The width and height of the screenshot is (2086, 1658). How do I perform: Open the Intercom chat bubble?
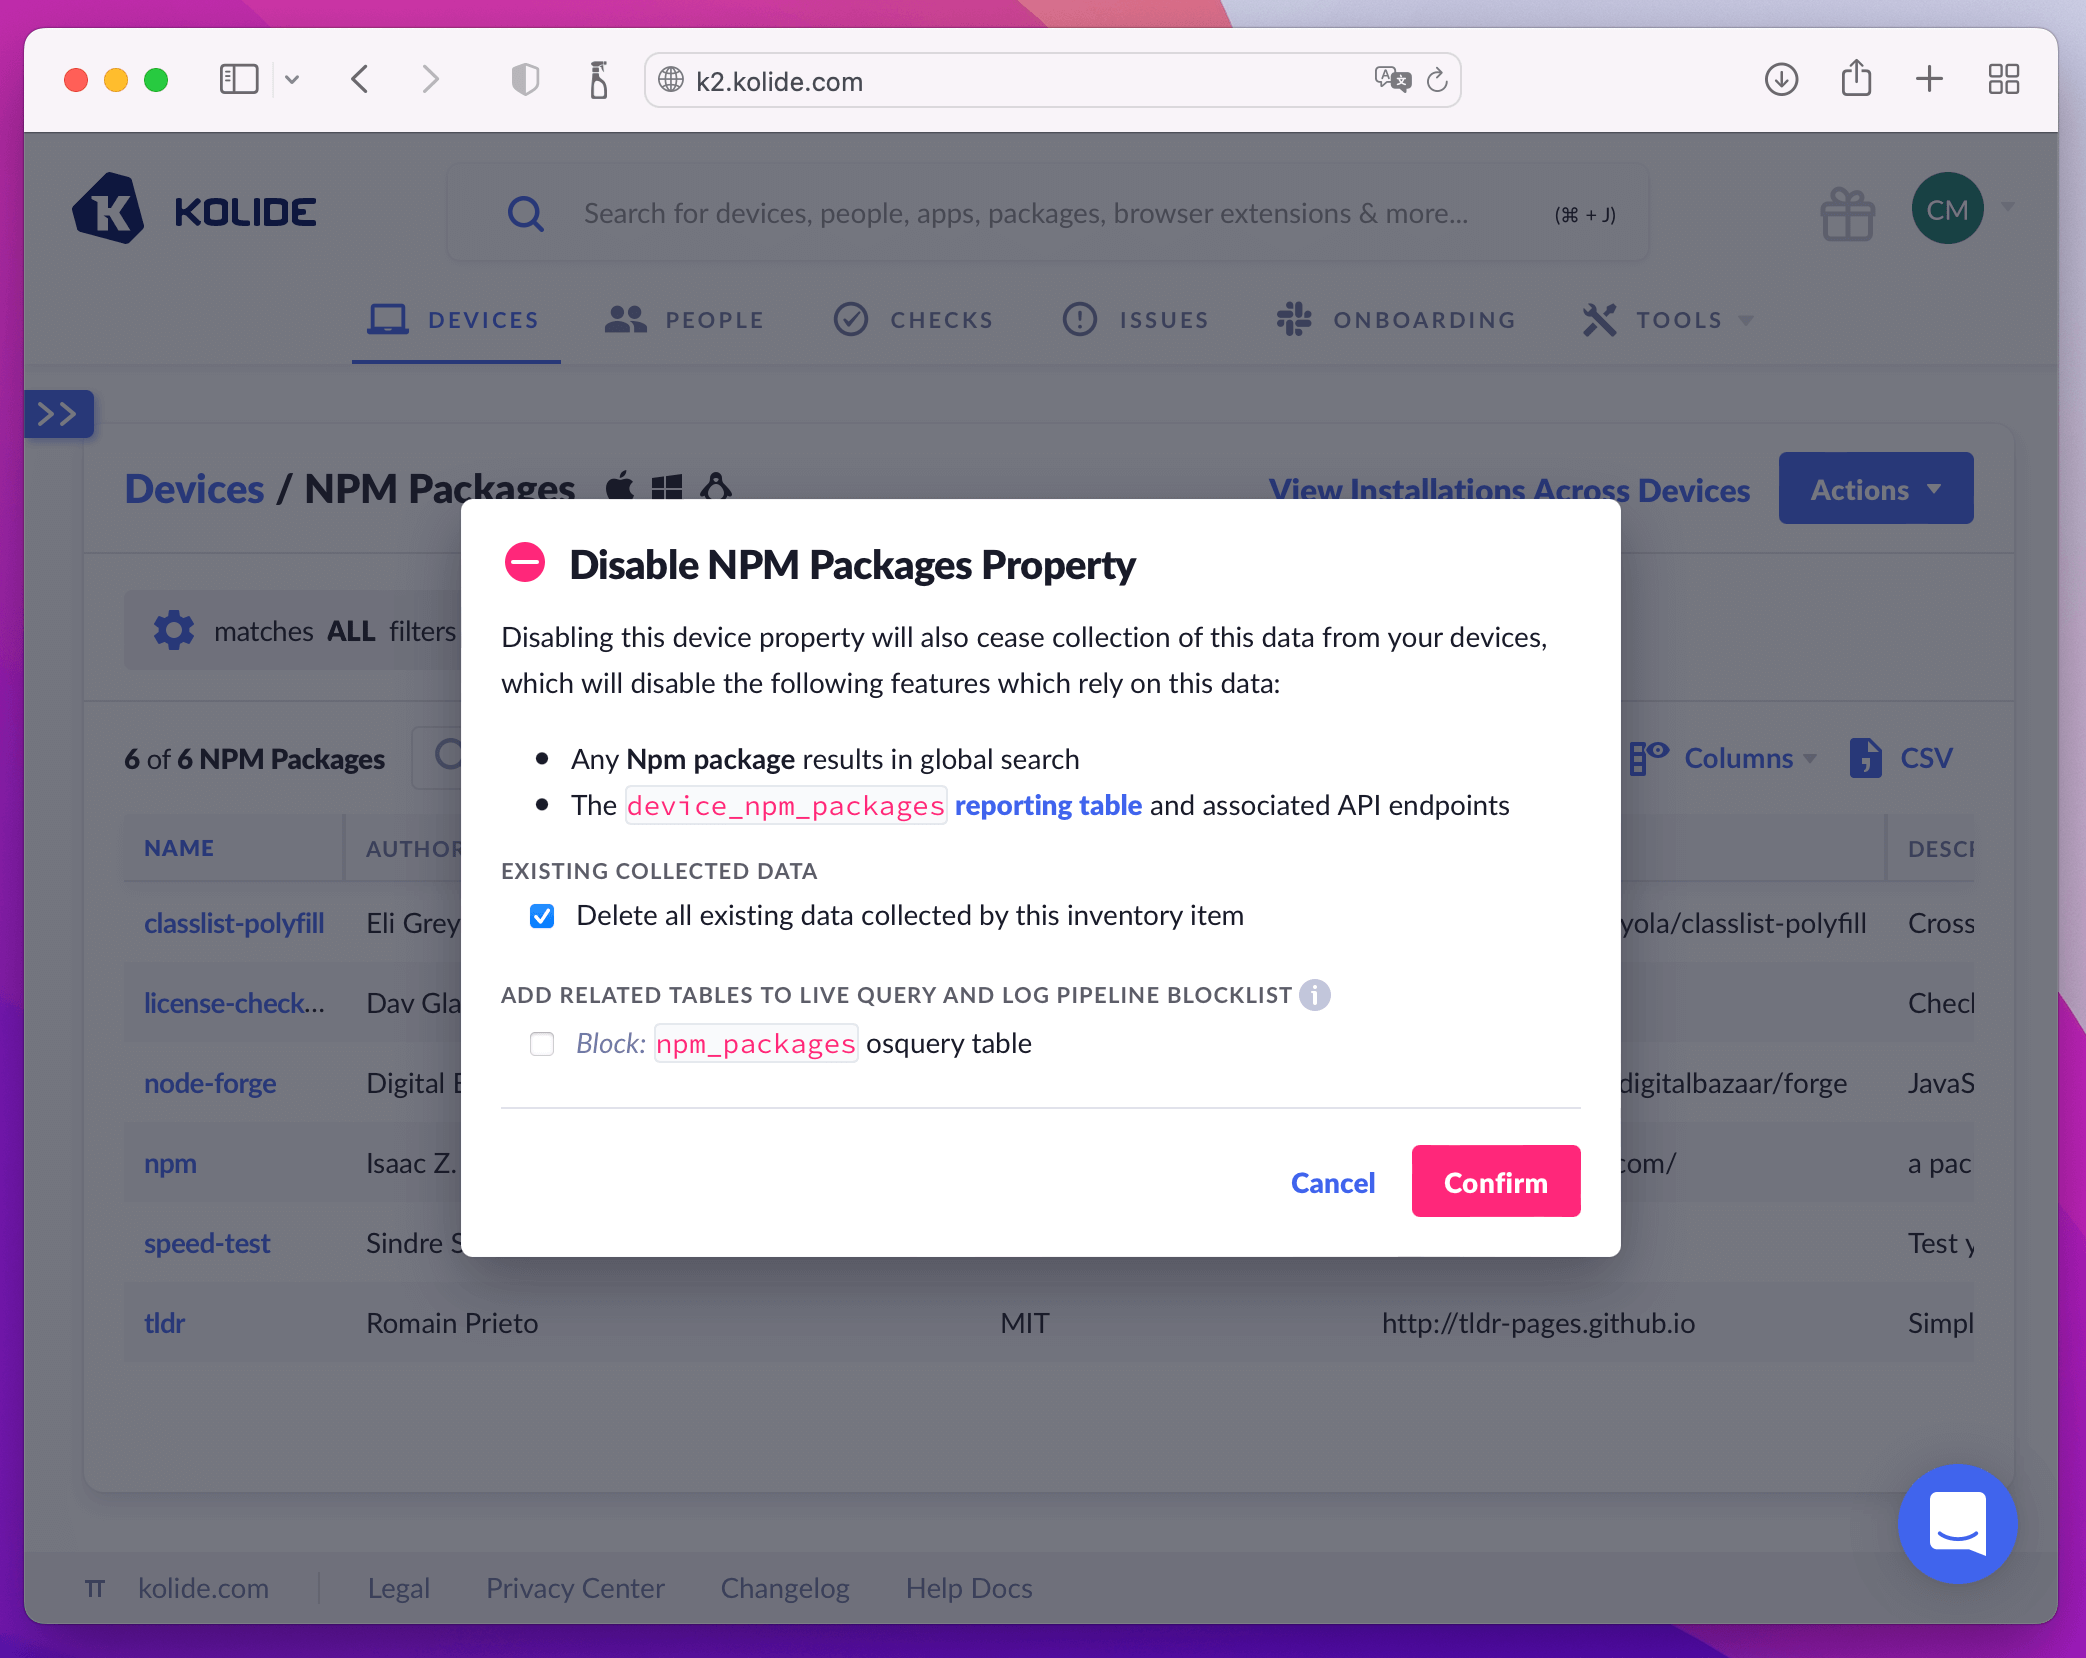click(x=1956, y=1523)
